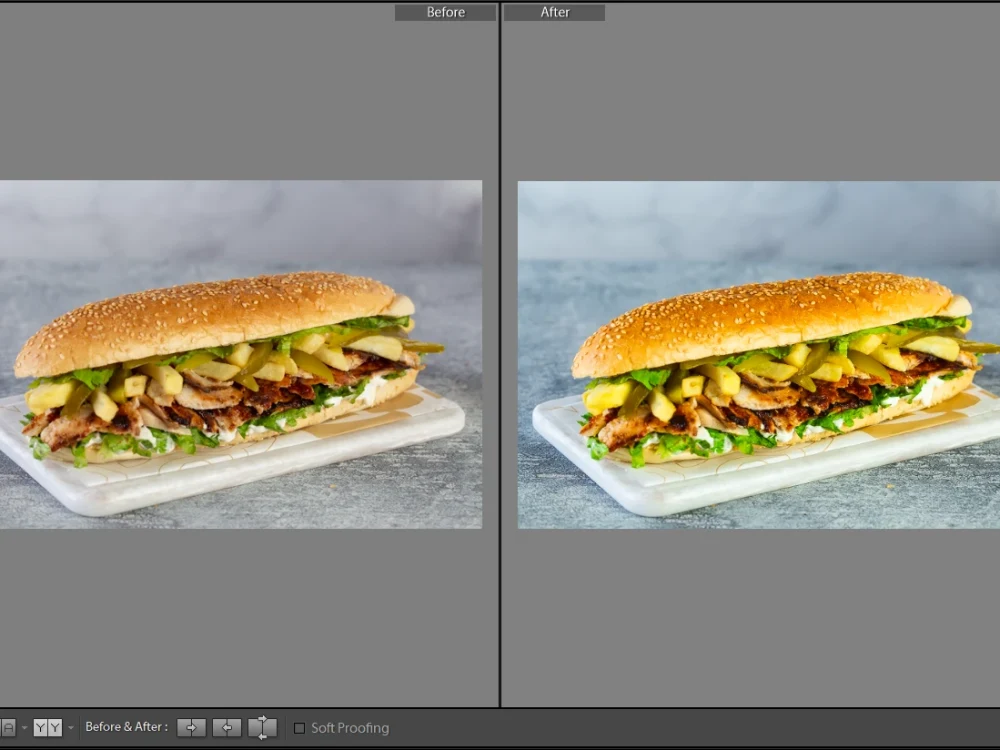Open the YY view mode dropdown arrow

coord(71,728)
